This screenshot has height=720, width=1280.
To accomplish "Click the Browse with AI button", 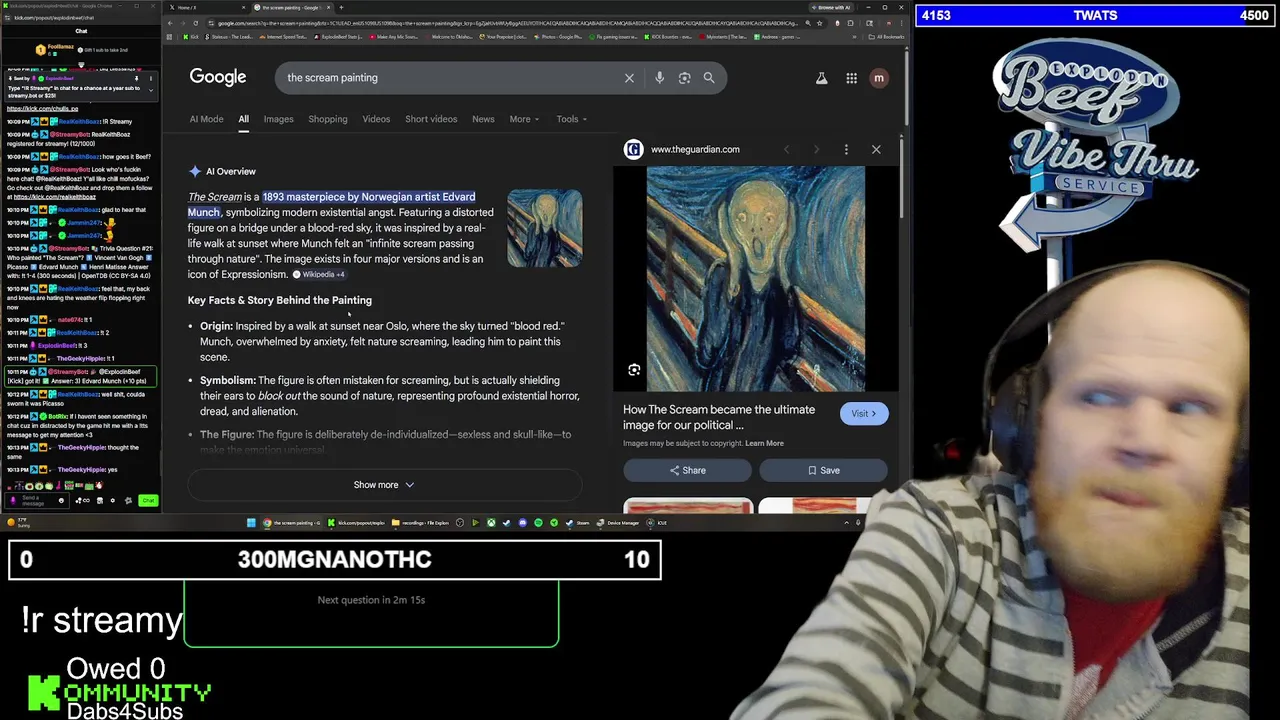I will [833, 8].
